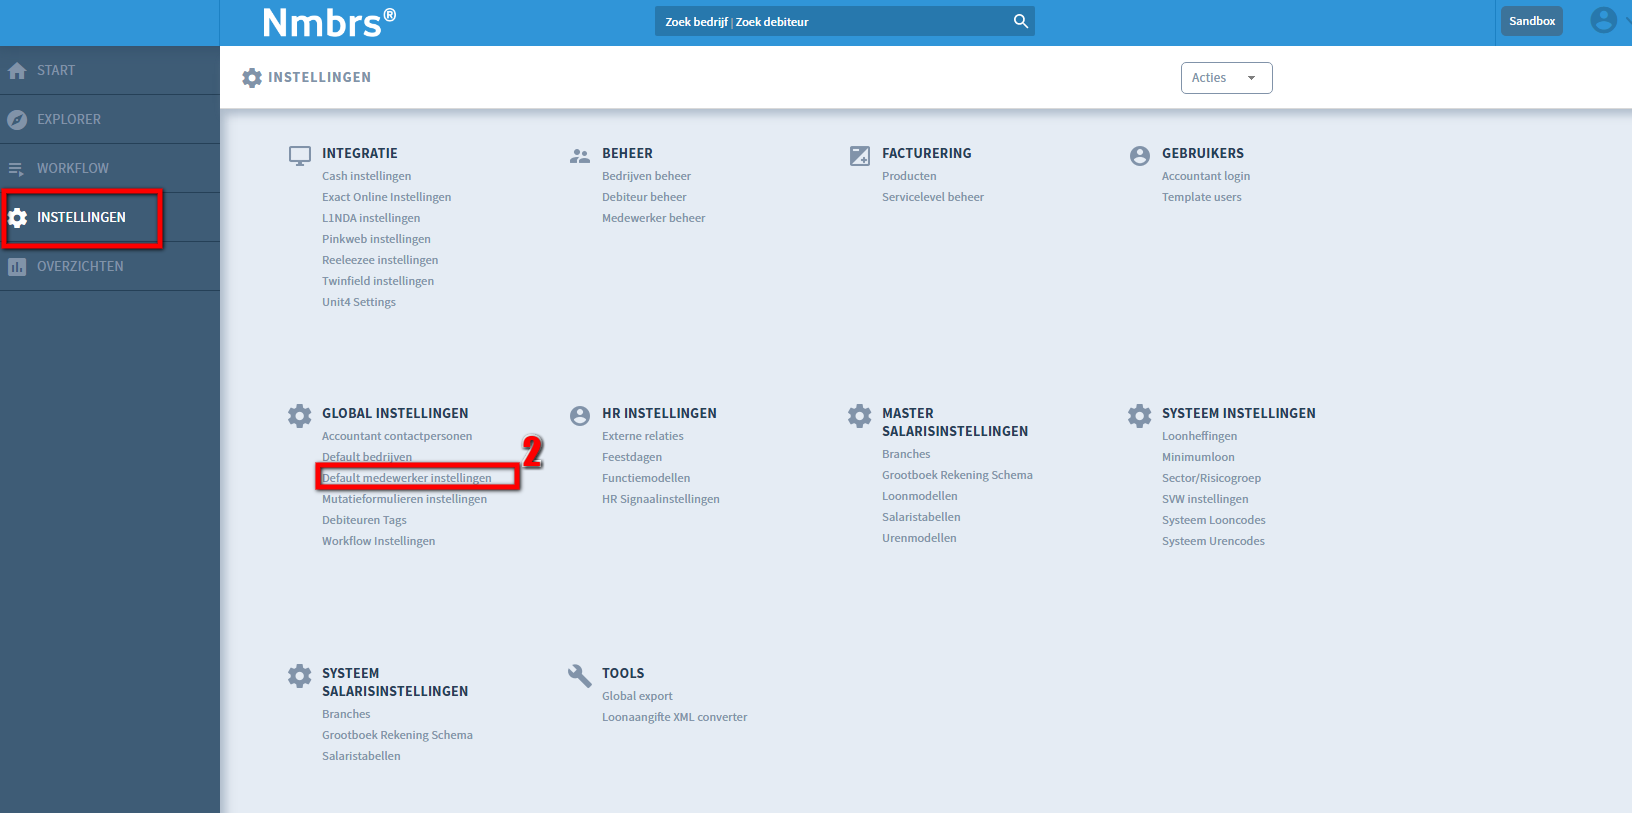The width and height of the screenshot is (1632, 813).
Task: Open Servicelevel beheer link
Action: point(933,197)
